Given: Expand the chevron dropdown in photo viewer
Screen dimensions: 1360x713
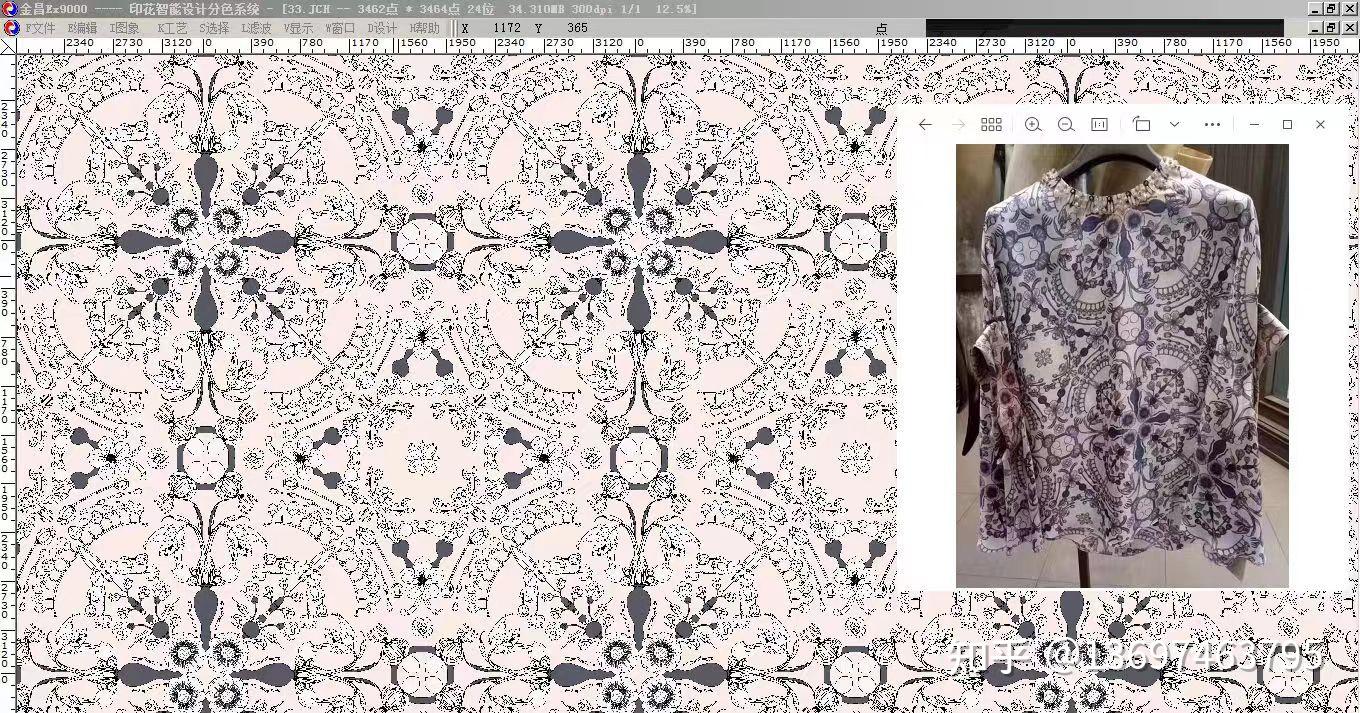Looking at the screenshot, I should coord(1175,124).
